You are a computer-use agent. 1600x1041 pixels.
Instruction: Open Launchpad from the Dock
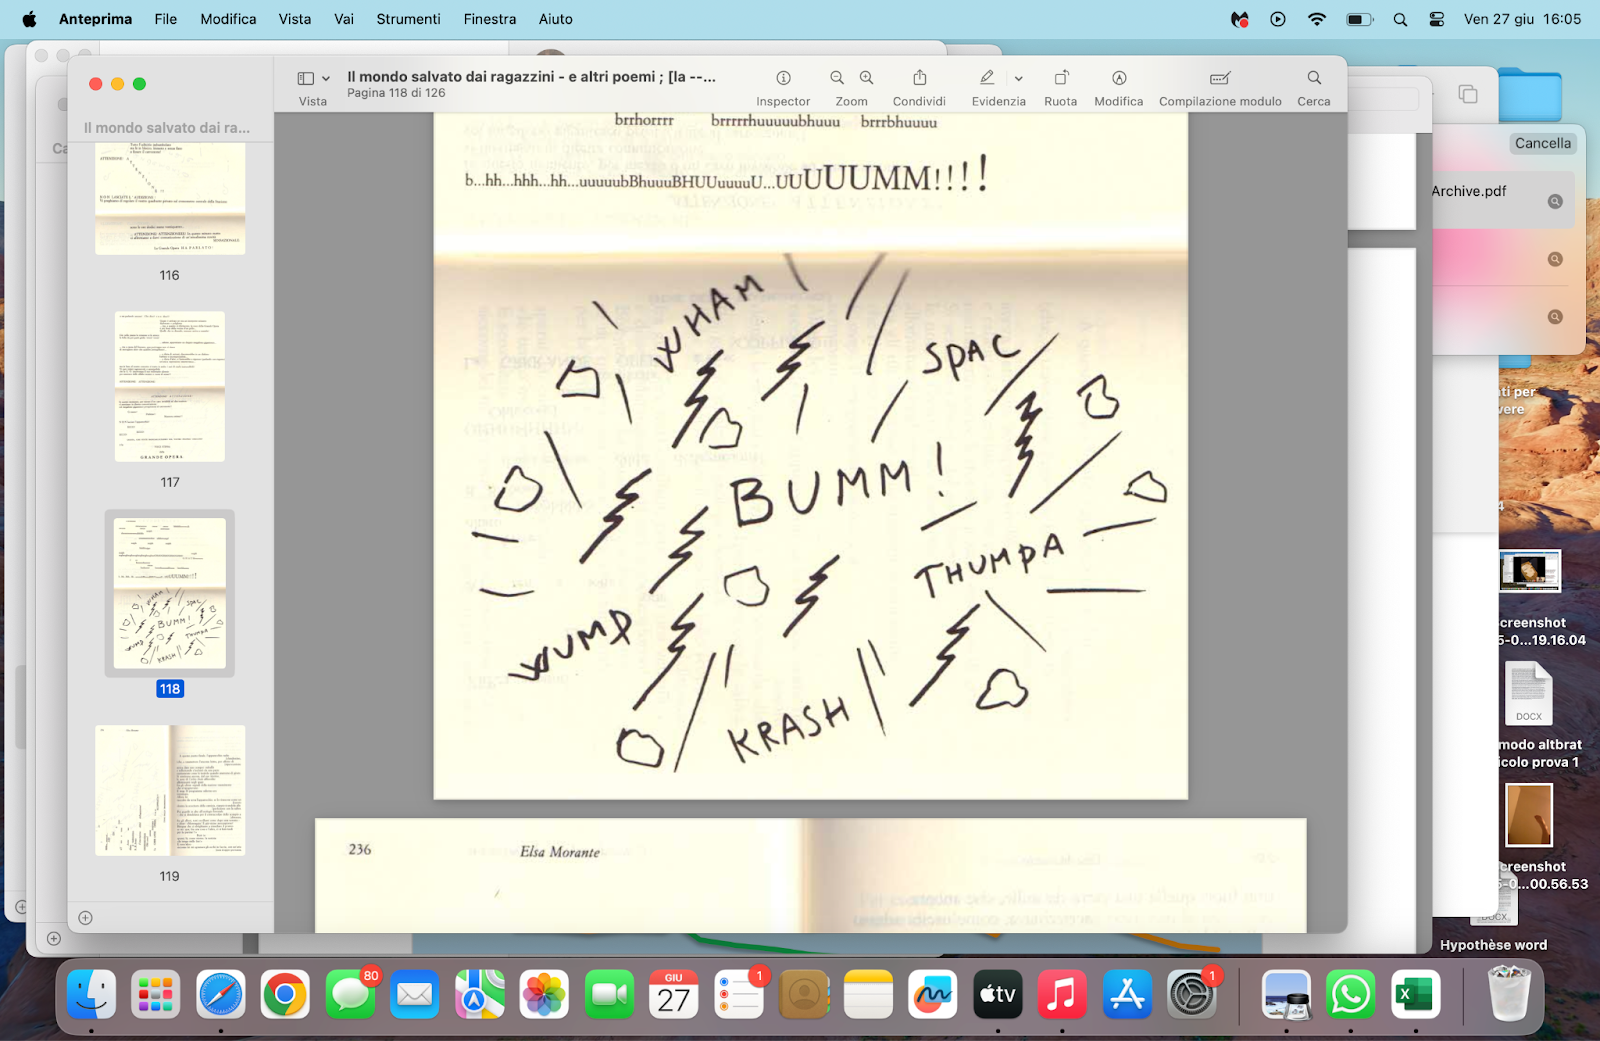156,995
